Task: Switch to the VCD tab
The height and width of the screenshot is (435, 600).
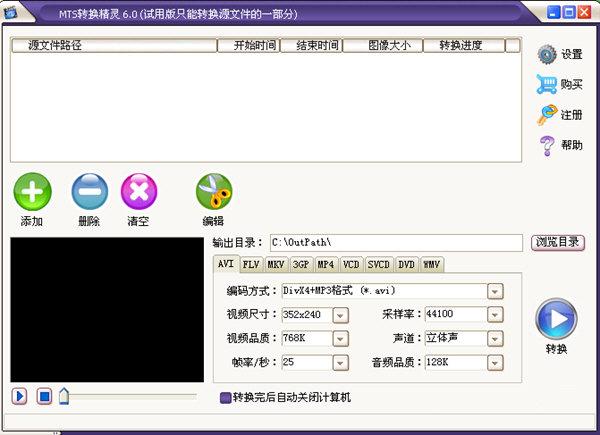Action: 351,264
